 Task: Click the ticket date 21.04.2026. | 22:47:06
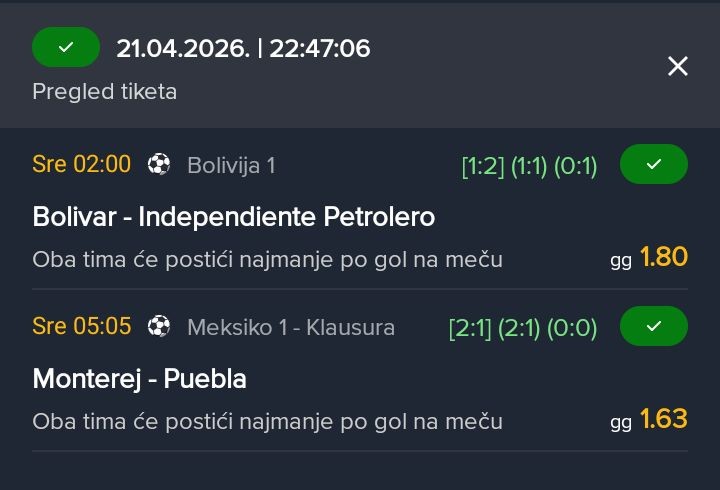[243, 48]
